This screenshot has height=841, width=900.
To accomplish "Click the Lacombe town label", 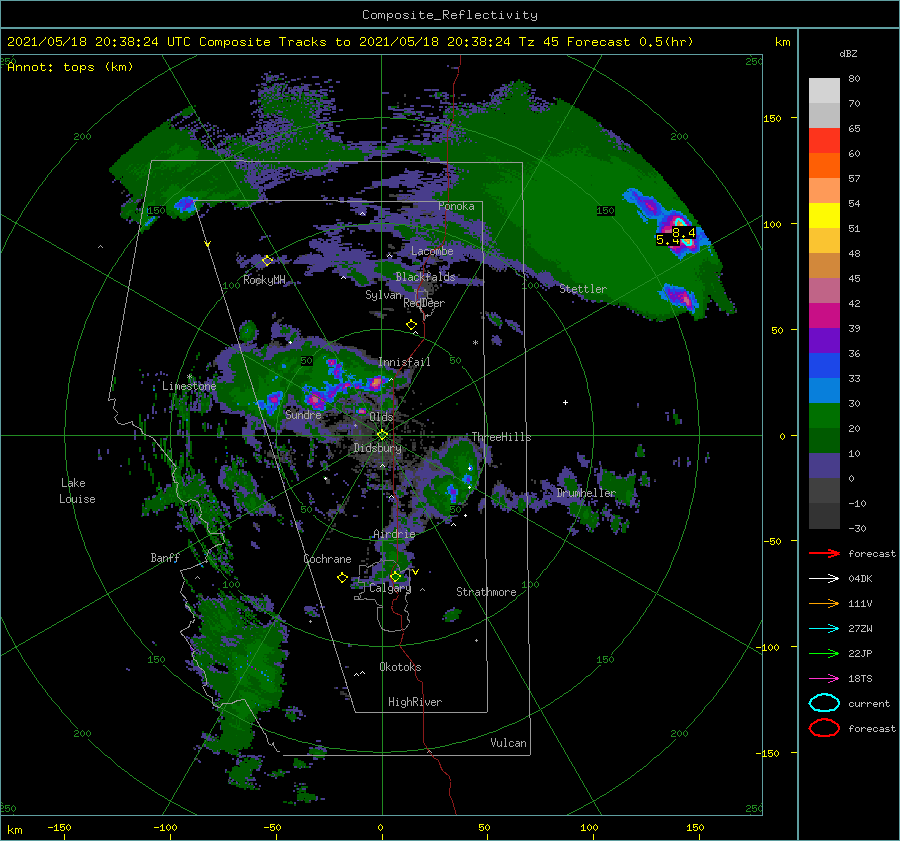I will click(x=432, y=251).
